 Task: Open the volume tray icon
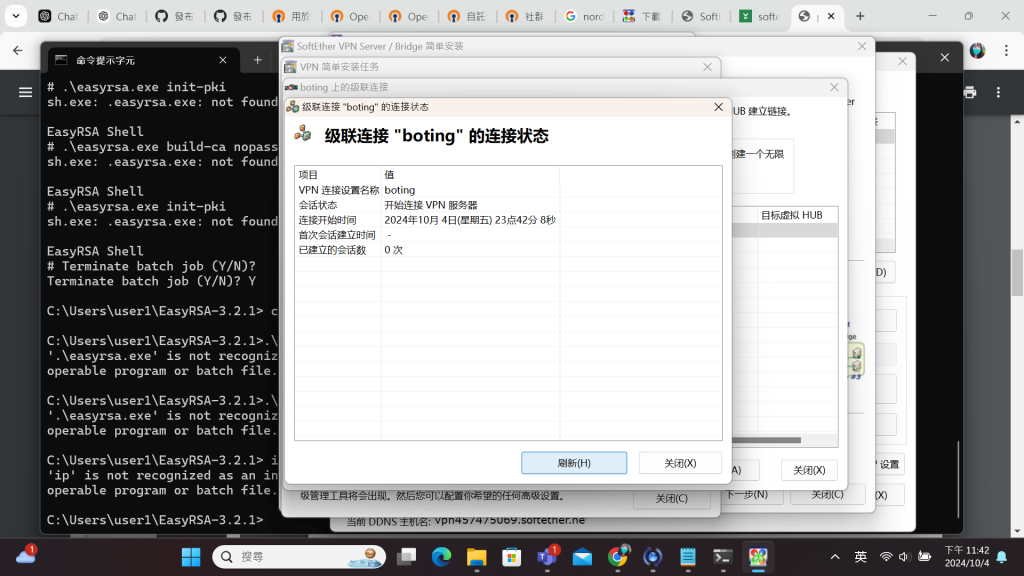click(904, 557)
